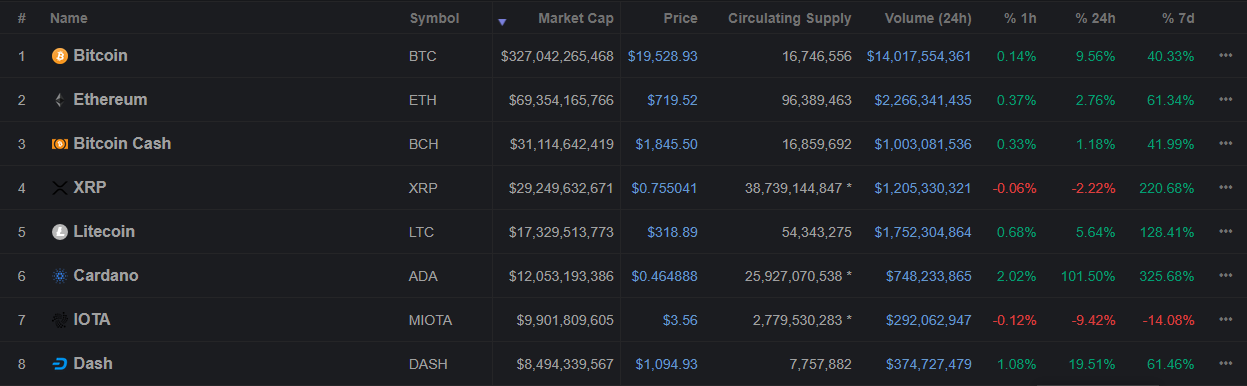Viewport: 1247px width, 386px height.
Task: Open the three-dot menu for Cardano row
Action: [1225, 276]
